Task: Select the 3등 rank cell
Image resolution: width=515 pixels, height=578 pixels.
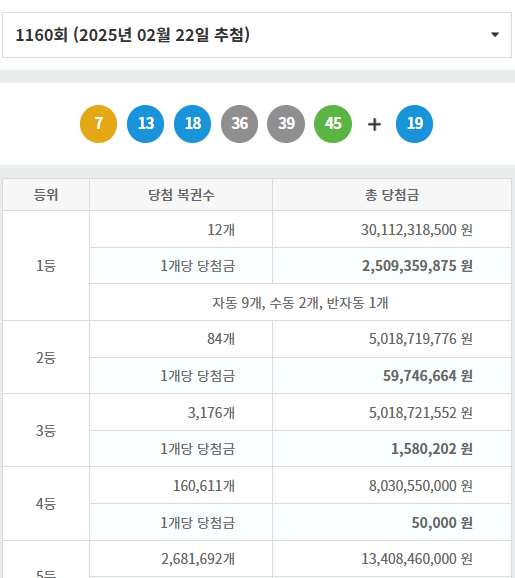Action: pyautogui.click(x=46, y=430)
